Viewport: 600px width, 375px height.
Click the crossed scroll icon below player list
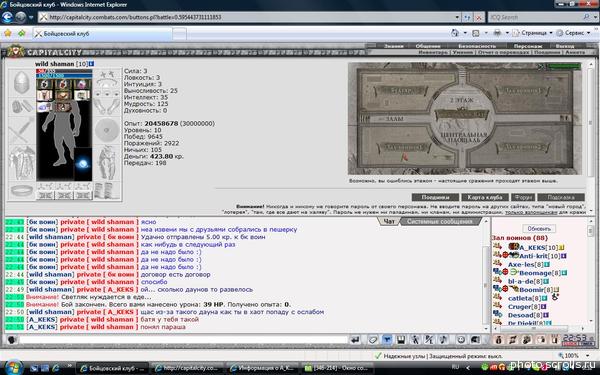(x=513, y=339)
